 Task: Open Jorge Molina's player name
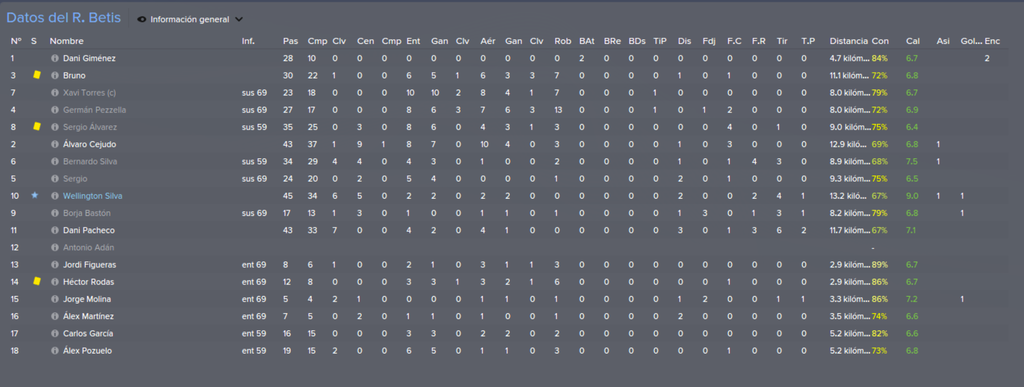coord(87,299)
